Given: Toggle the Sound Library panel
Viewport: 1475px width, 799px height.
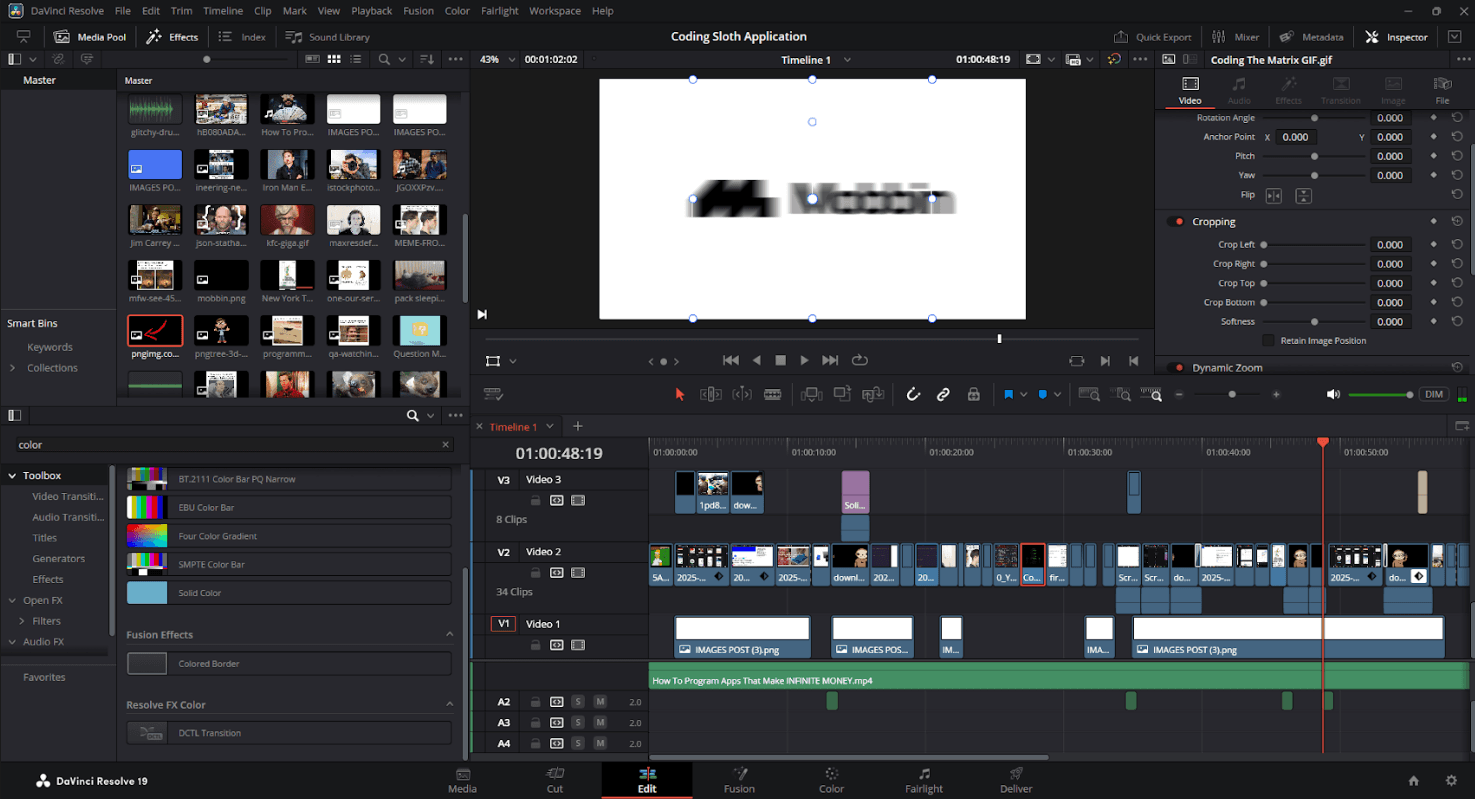Looking at the screenshot, I should (x=328, y=37).
